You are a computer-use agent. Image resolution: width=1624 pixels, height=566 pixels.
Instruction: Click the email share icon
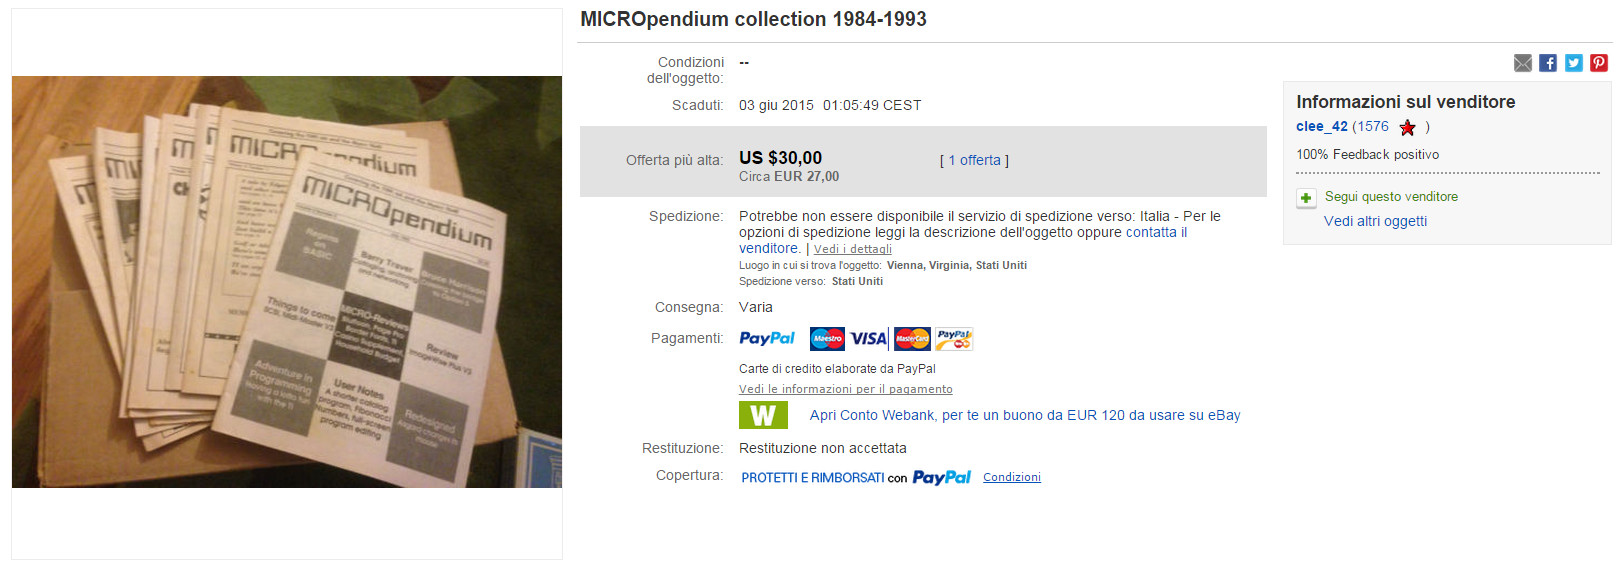point(1522,63)
